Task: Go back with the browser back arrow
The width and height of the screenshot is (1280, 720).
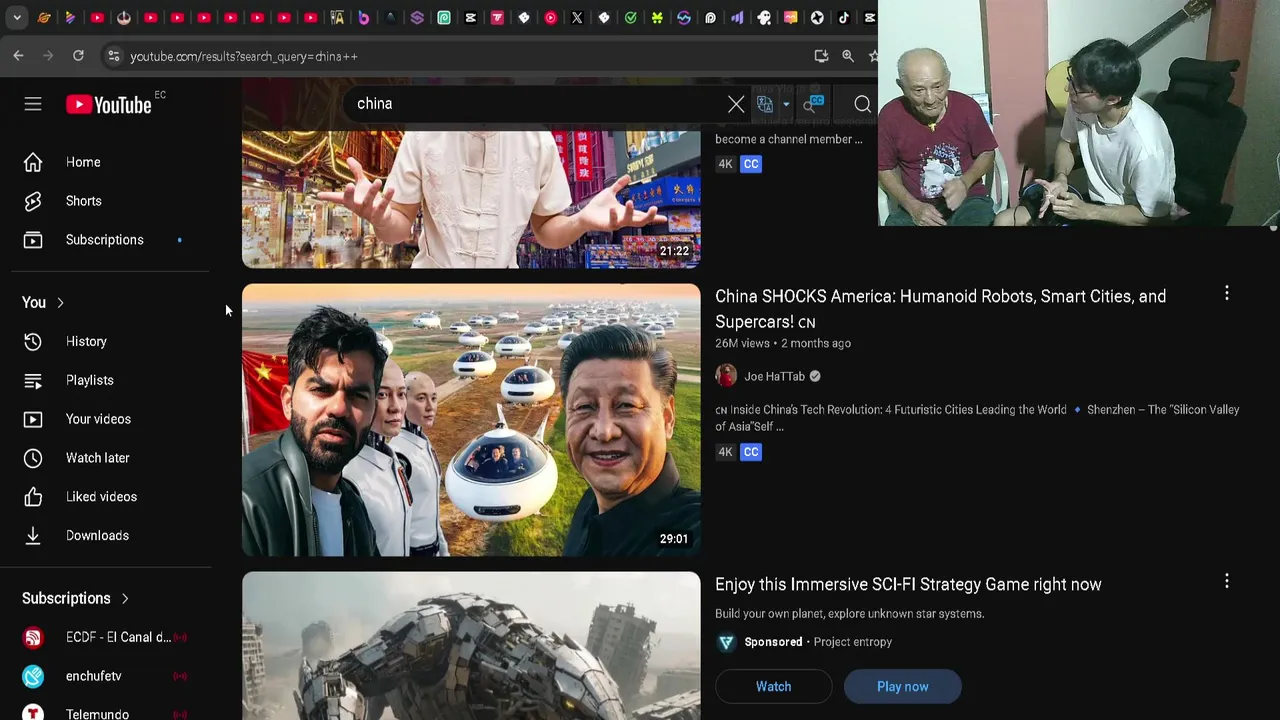Action: pyautogui.click(x=19, y=56)
